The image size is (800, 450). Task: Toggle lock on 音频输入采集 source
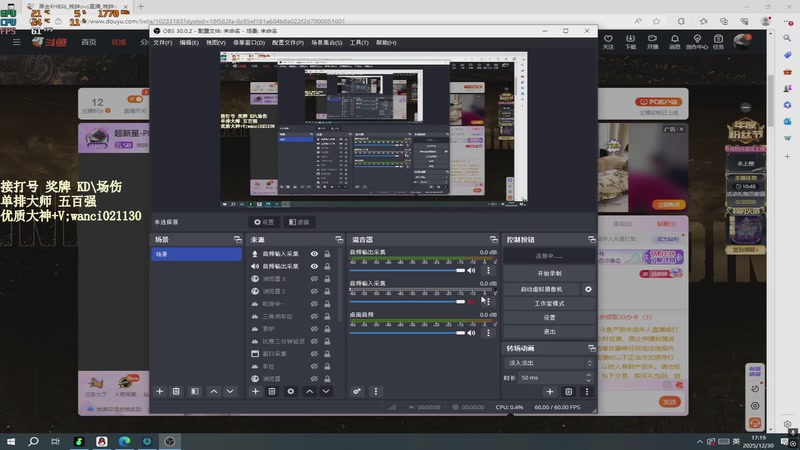tap(327, 254)
